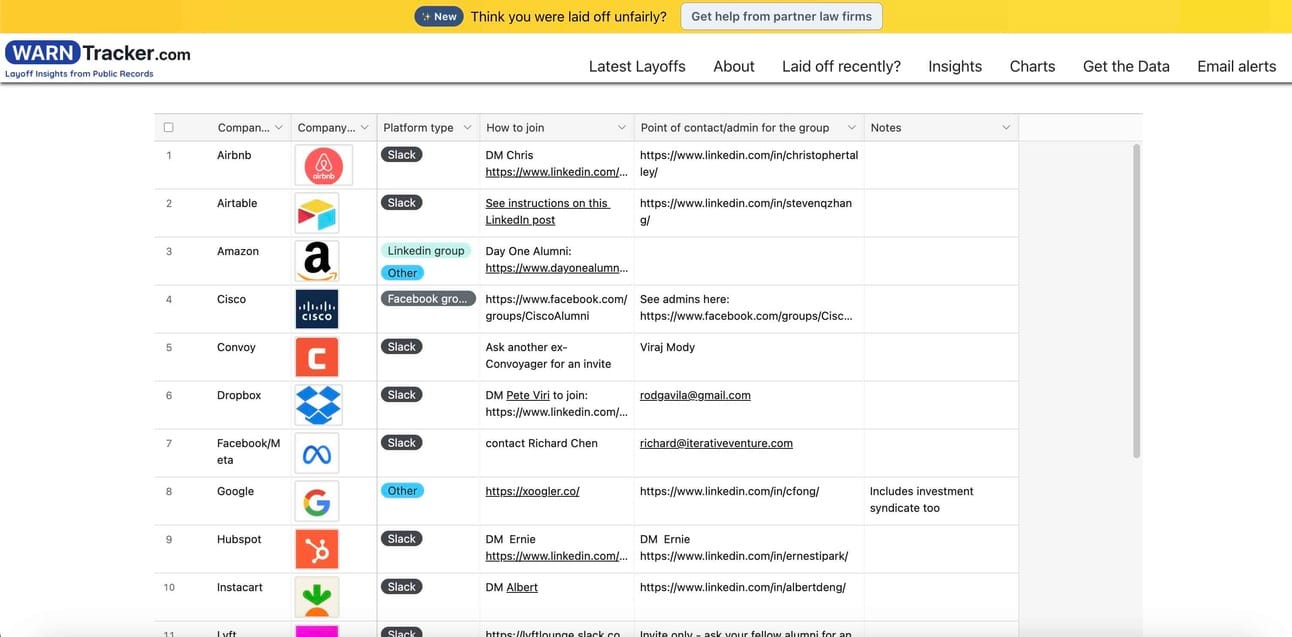Open the Laid off recently? page
Viewport: 1292px width, 637px height.
pyautogui.click(x=841, y=66)
